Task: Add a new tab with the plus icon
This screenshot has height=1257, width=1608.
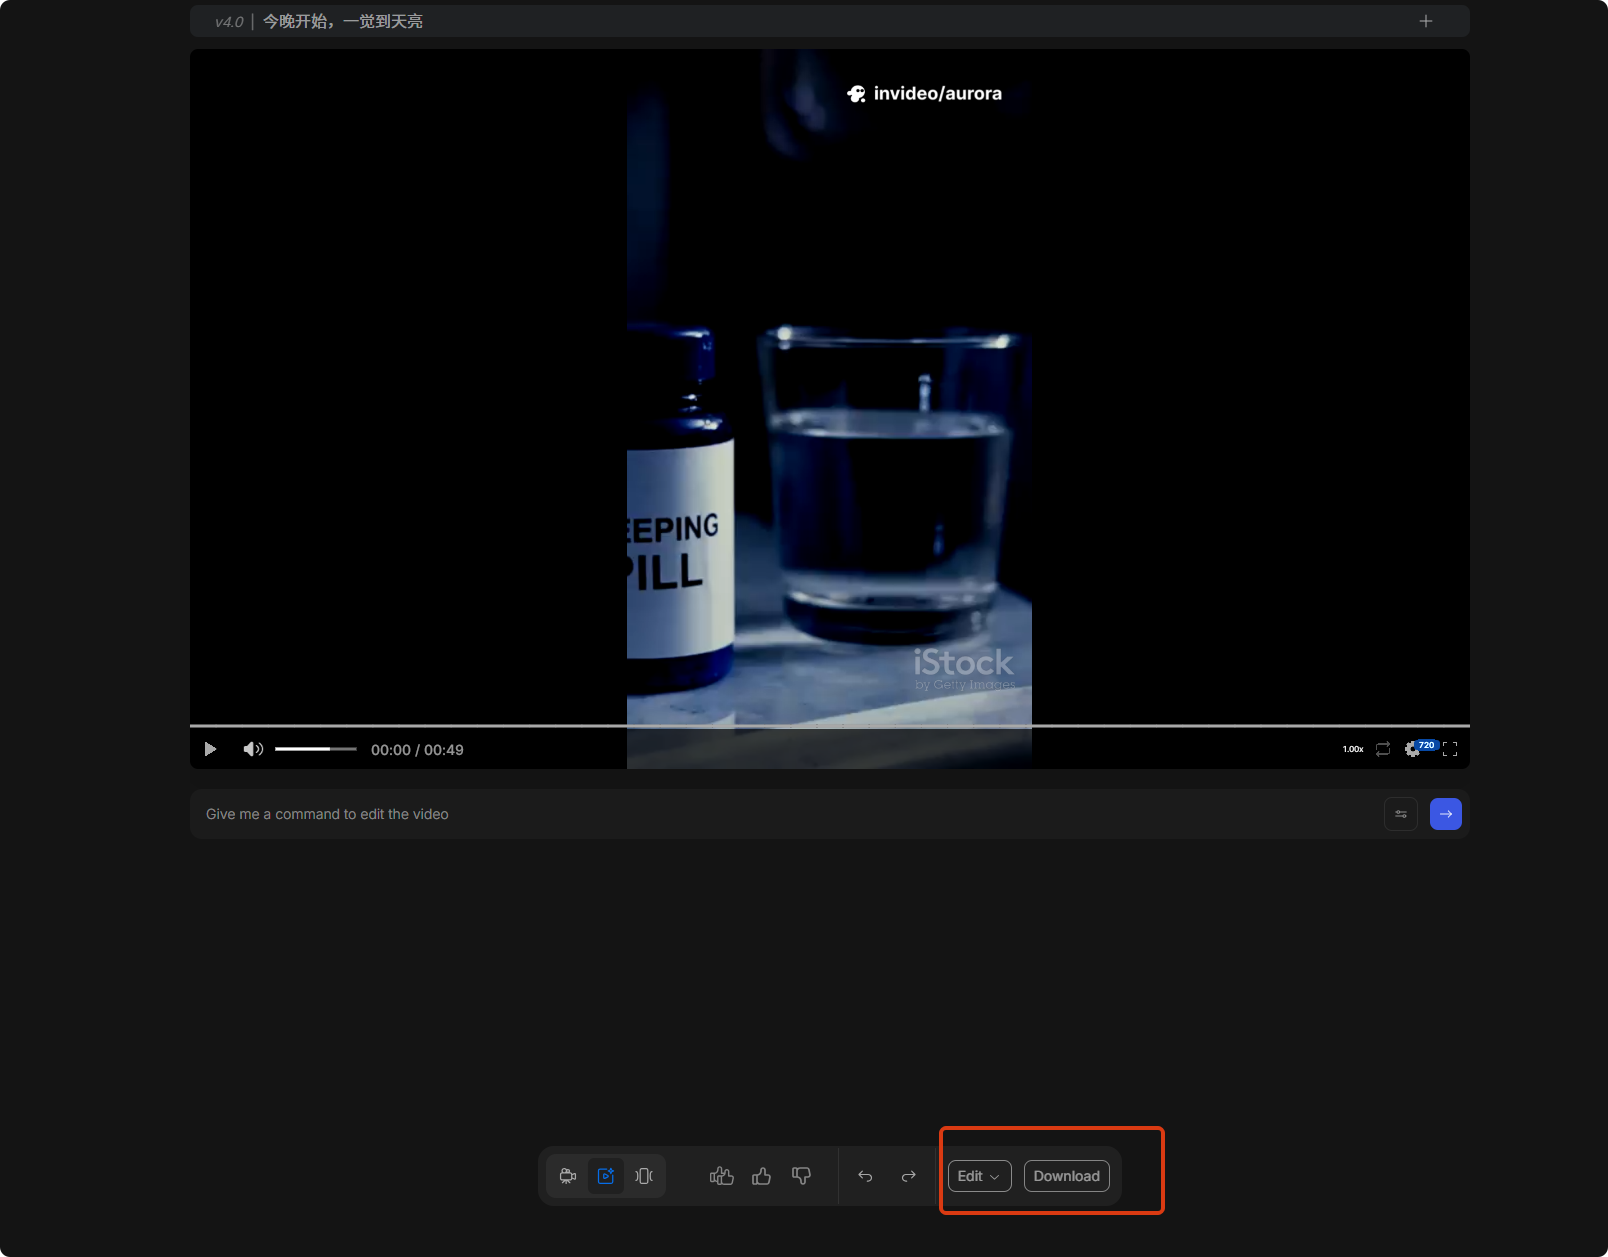Action: pyautogui.click(x=1426, y=21)
